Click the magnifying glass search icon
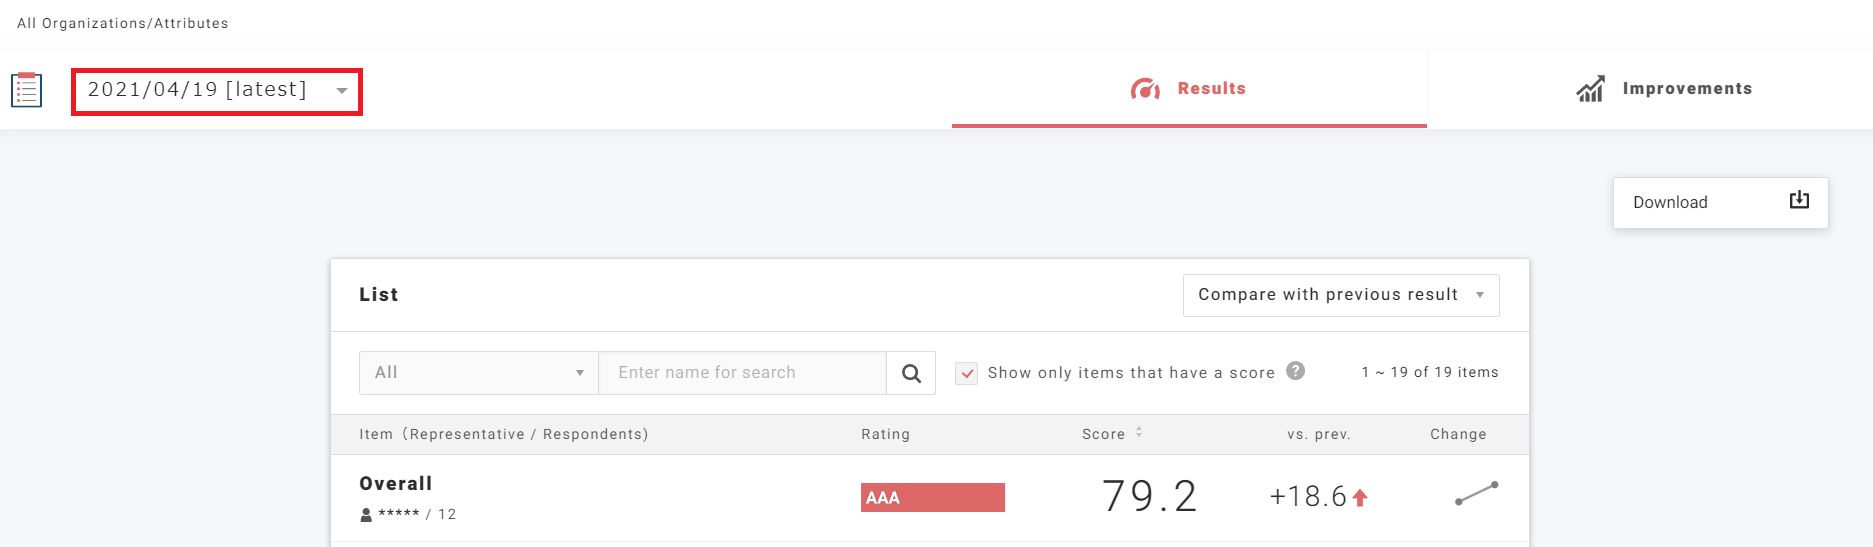 911,373
